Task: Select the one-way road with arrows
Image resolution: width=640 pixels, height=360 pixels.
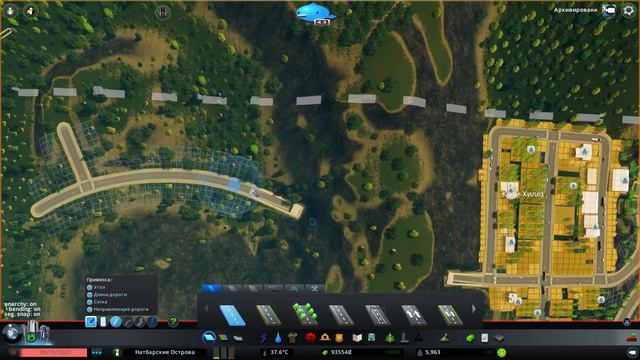Action: click(x=414, y=315)
